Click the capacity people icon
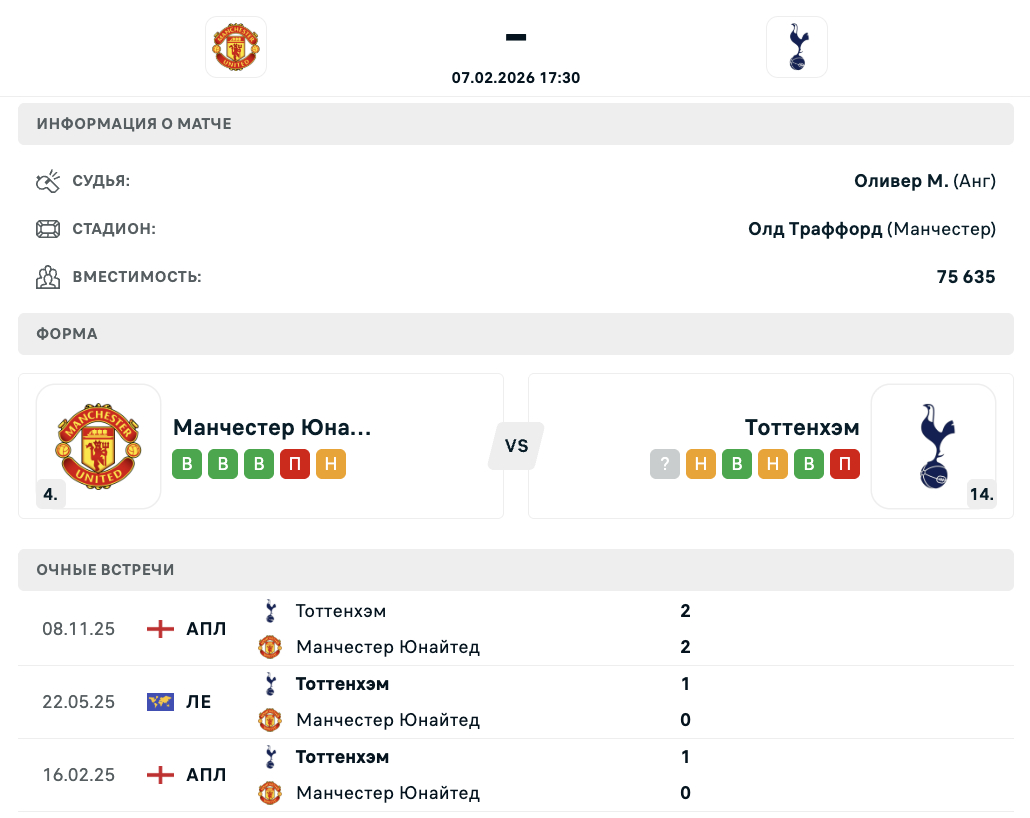1030x818 pixels. 48,277
